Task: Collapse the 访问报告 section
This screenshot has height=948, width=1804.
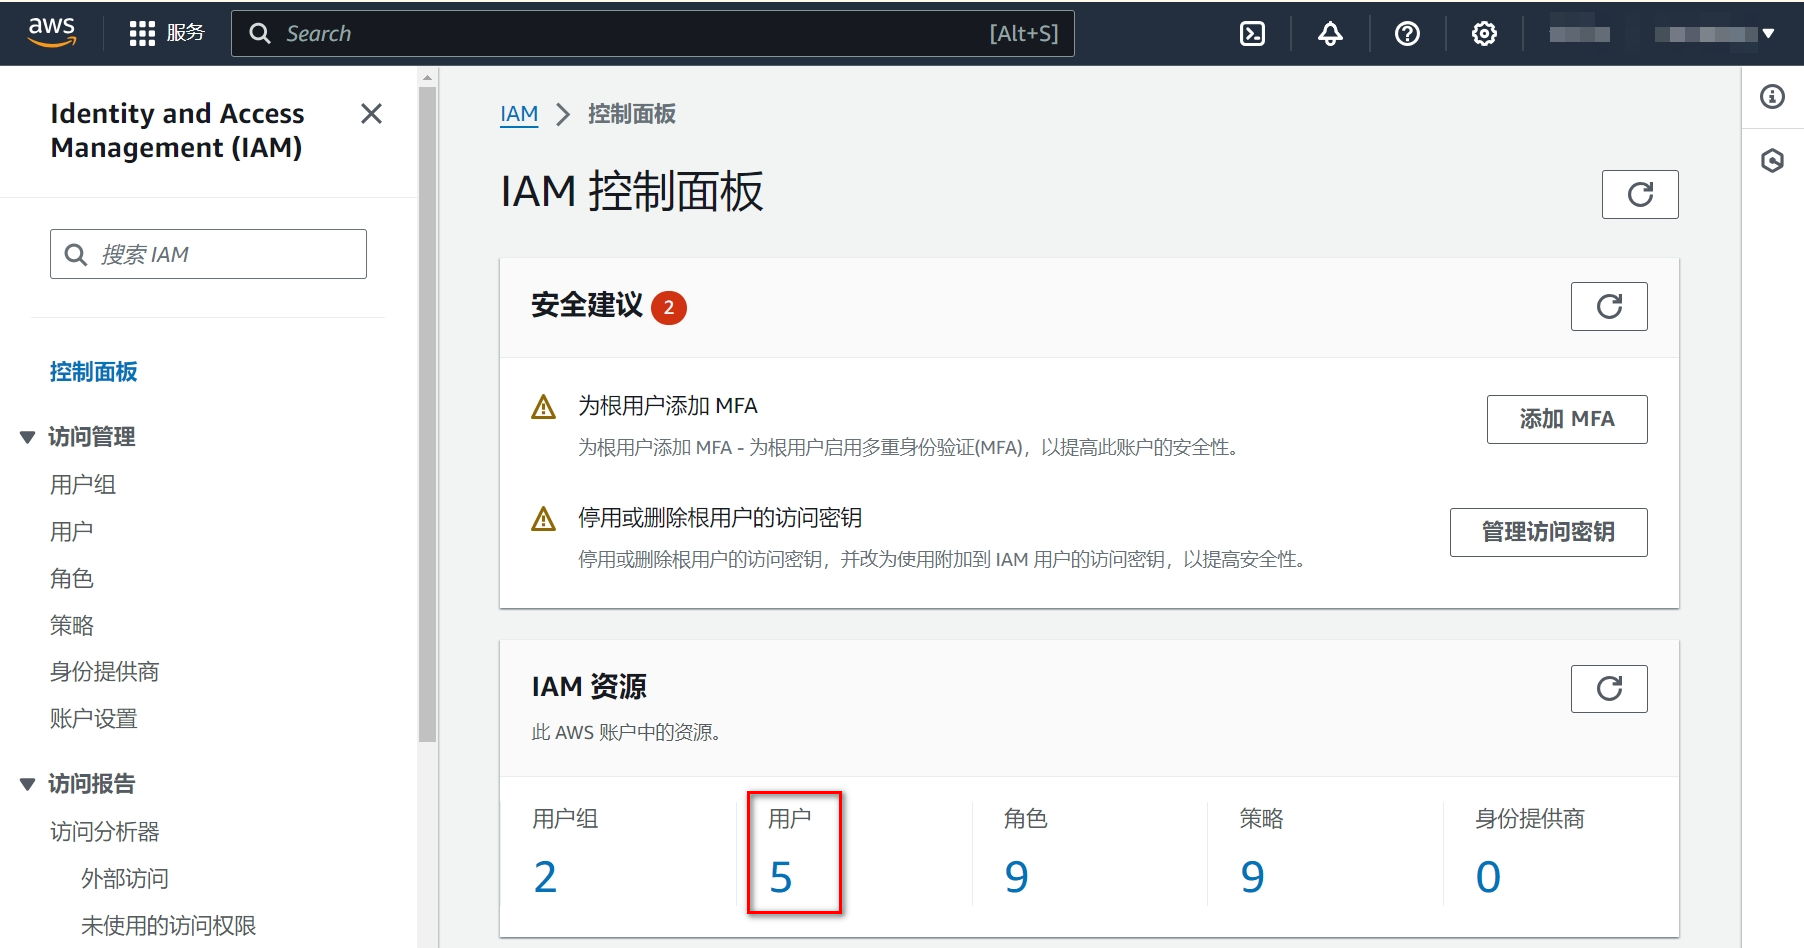Action: pos(28,784)
